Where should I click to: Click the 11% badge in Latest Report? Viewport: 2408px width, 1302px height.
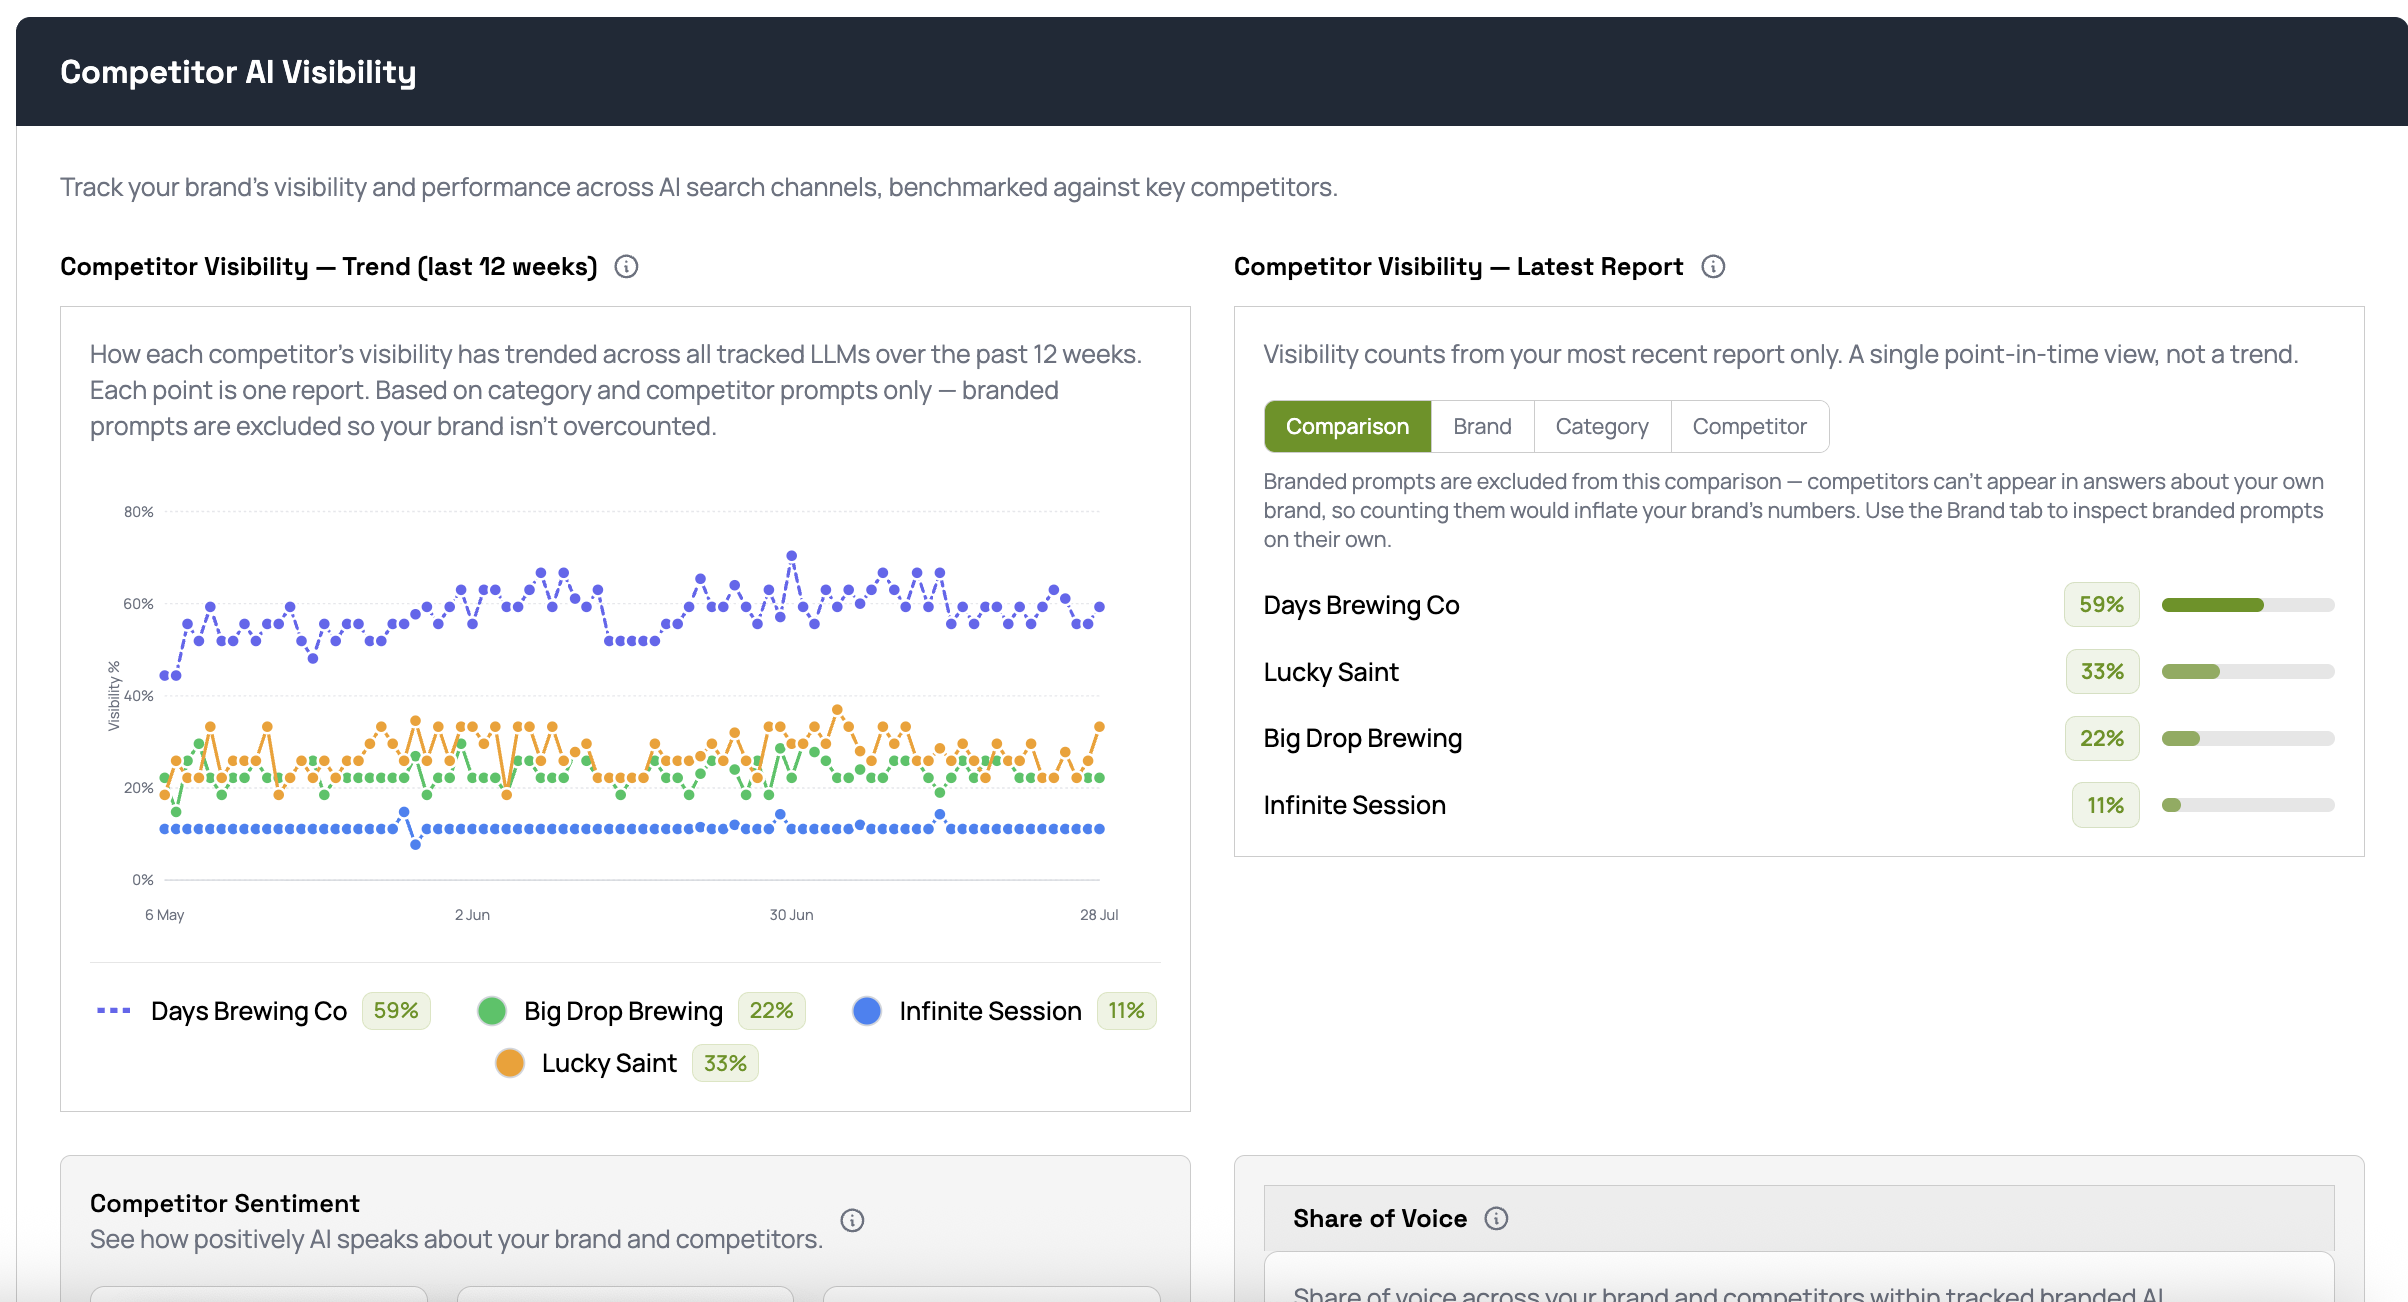coord(2106,805)
